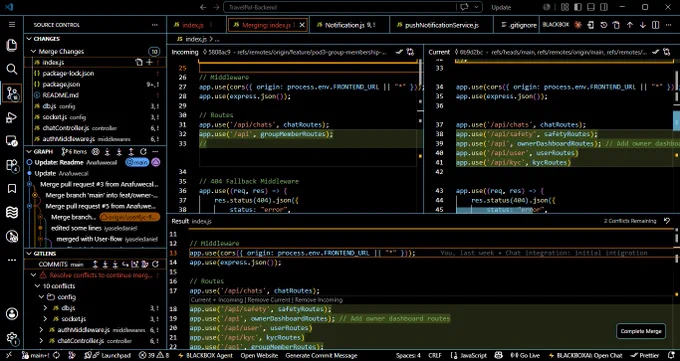Close the Merging: index.js tab
680x361 pixels.
tap(302, 25)
